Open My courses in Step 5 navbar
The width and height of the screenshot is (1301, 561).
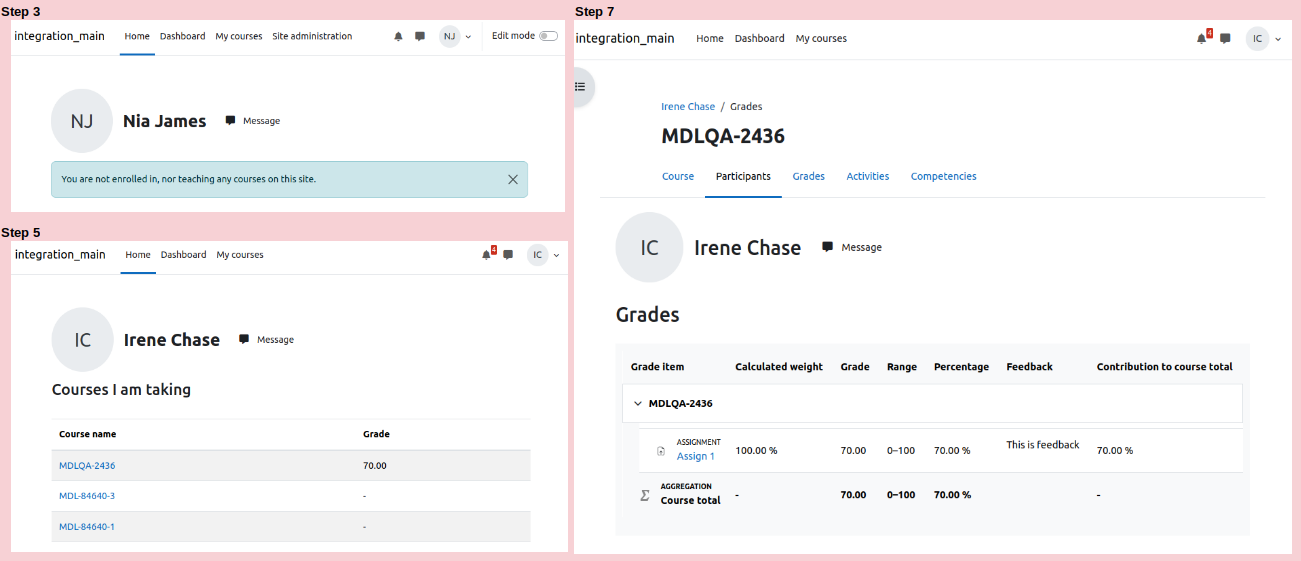point(240,255)
